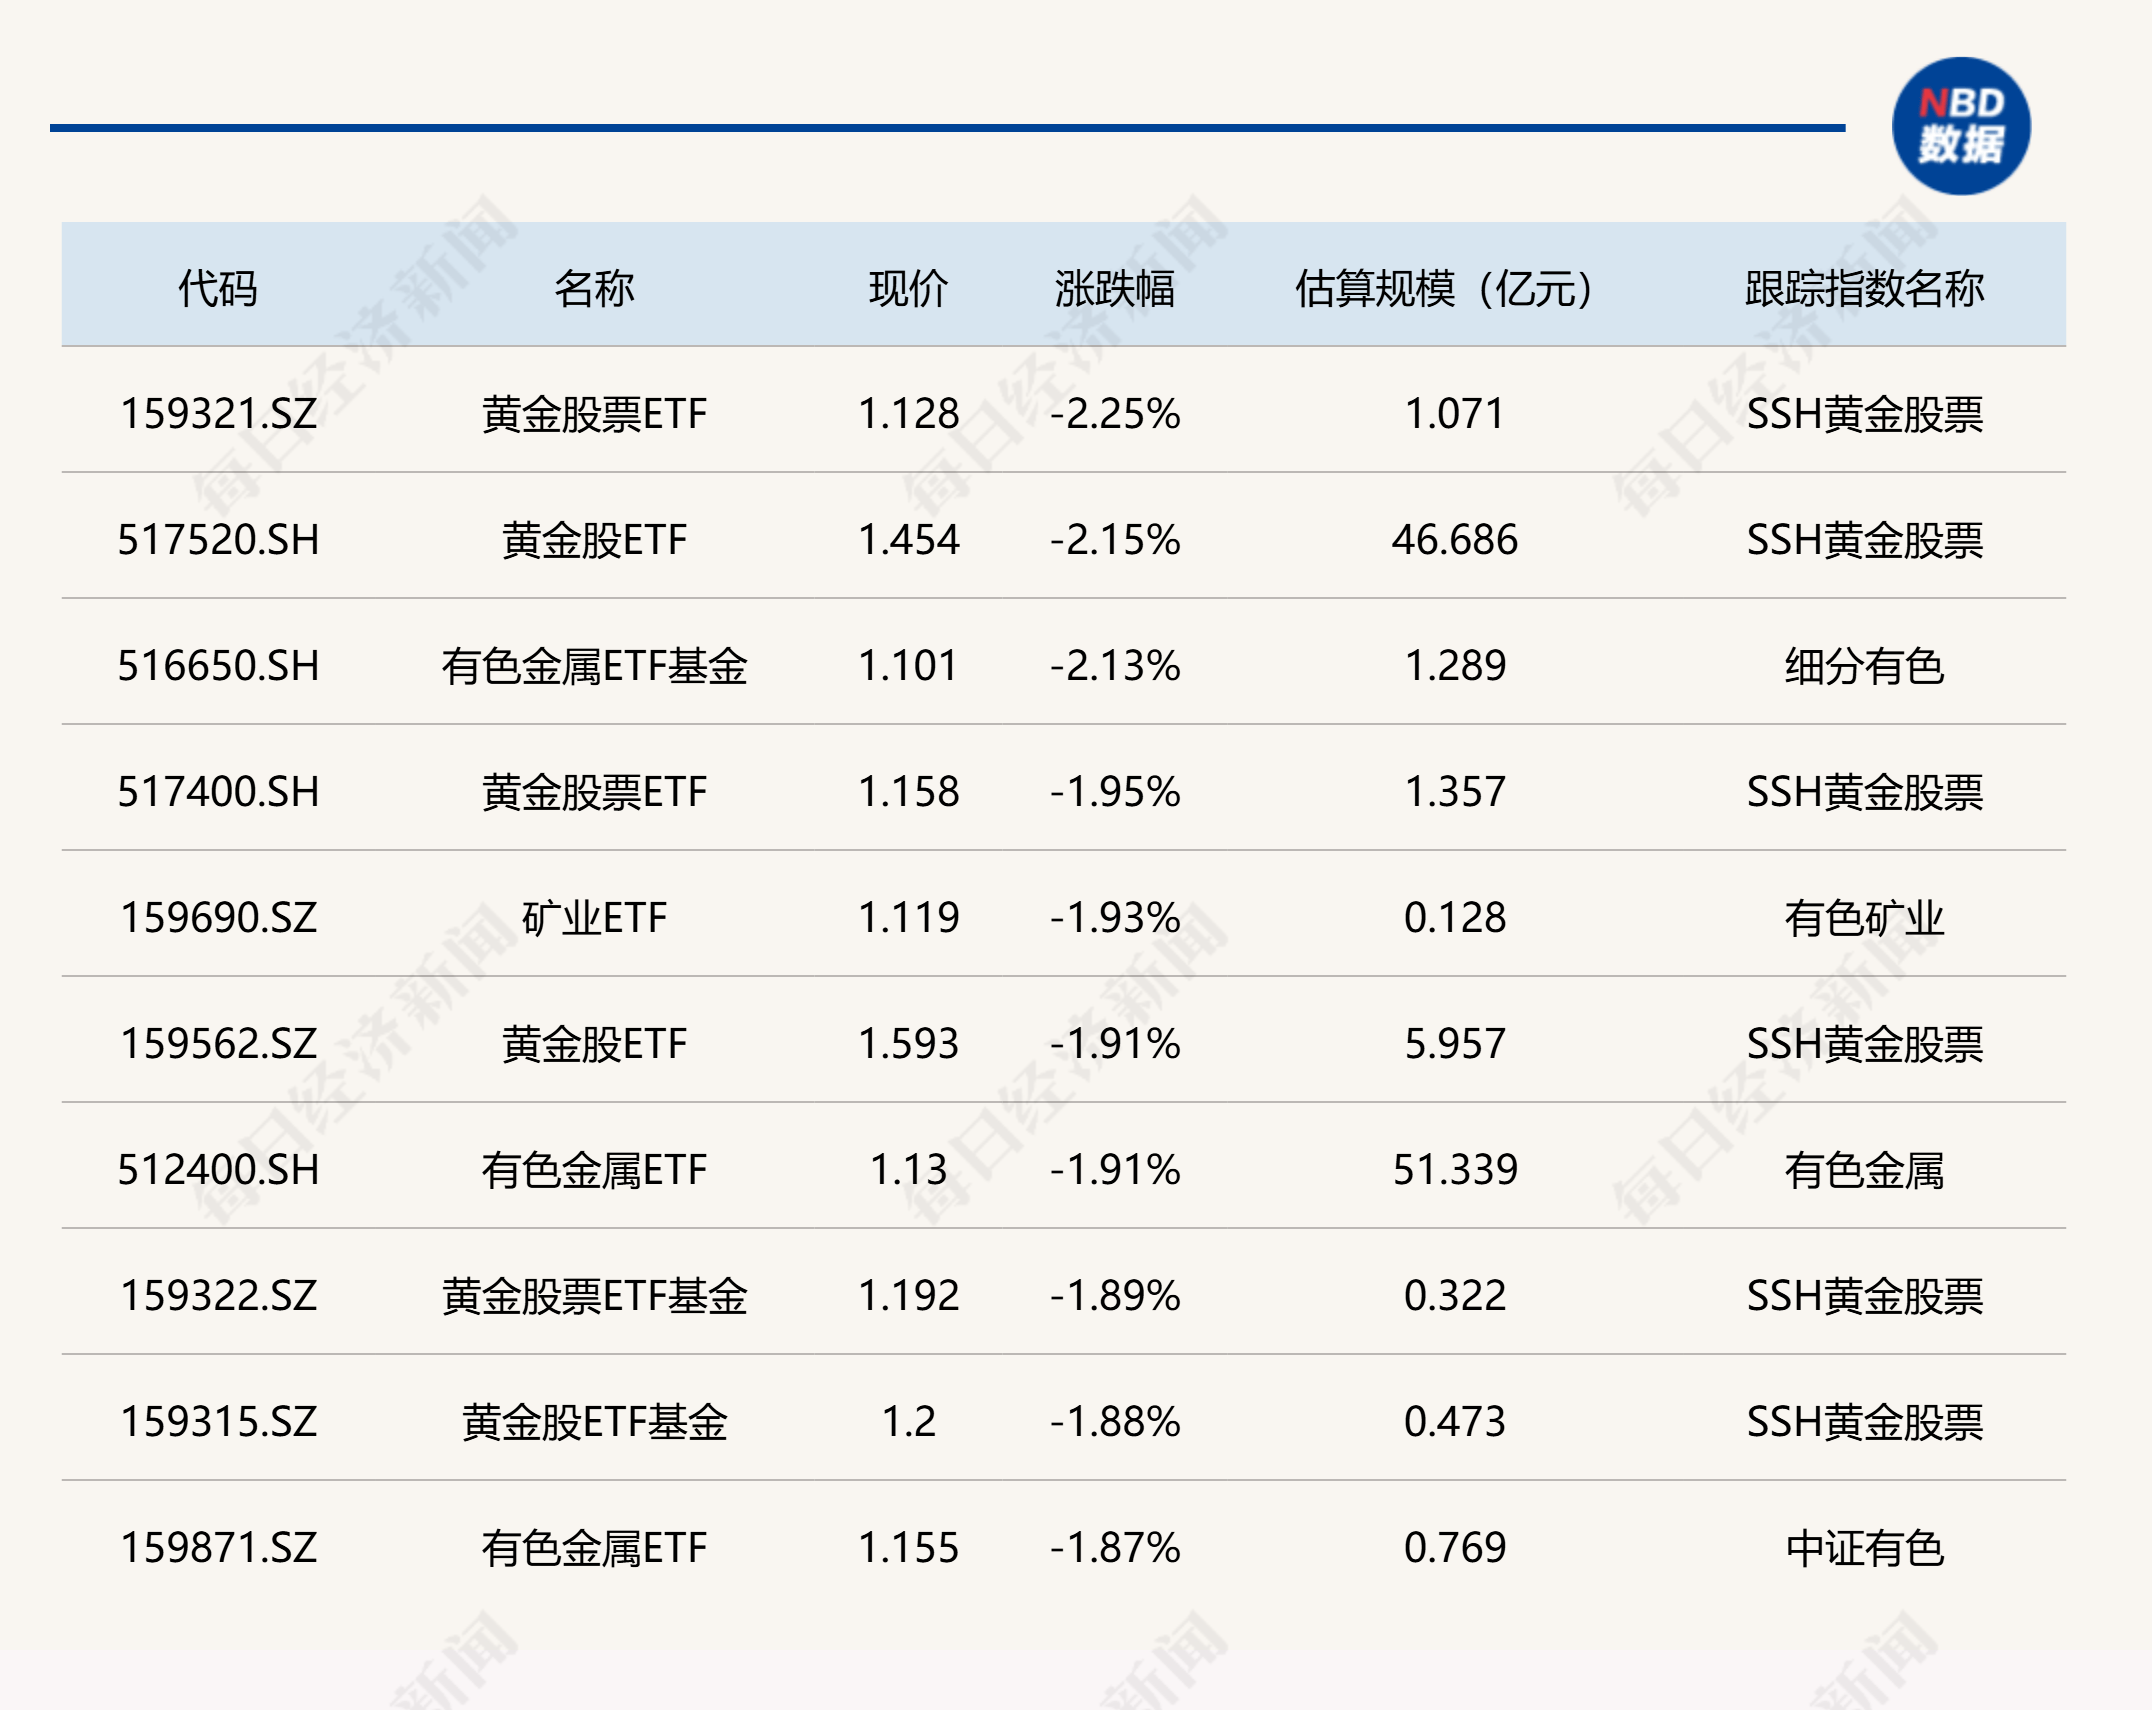Select 有色金属ETF in the 159871.SZ row

click(x=594, y=1548)
